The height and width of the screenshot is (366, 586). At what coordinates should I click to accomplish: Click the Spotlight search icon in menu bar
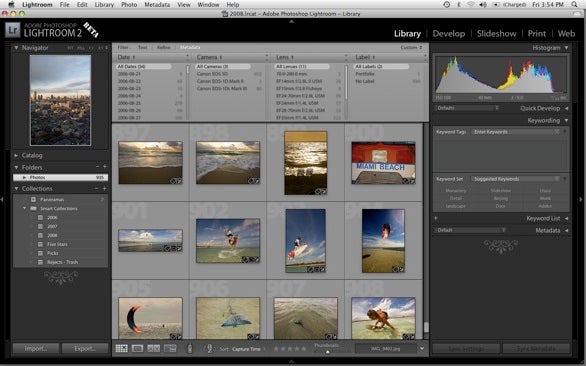coord(574,4)
